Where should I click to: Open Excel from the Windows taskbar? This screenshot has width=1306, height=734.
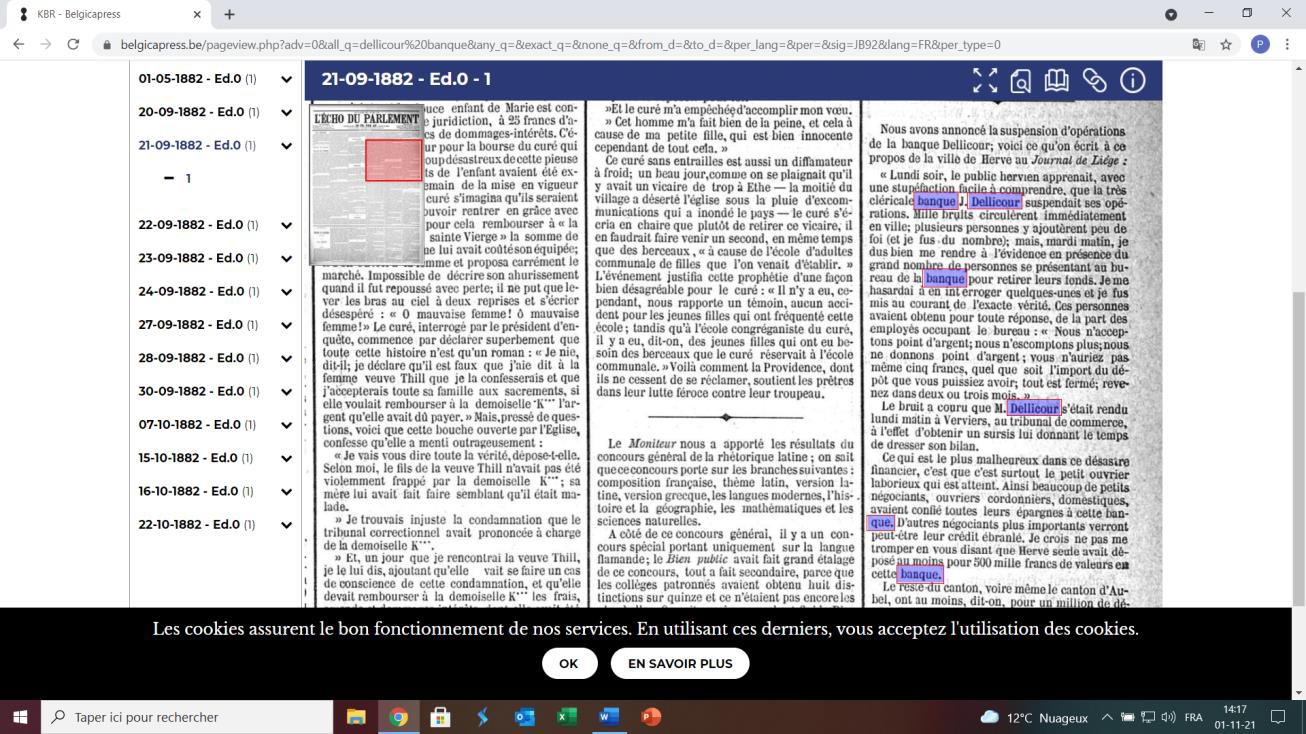coord(567,717)
